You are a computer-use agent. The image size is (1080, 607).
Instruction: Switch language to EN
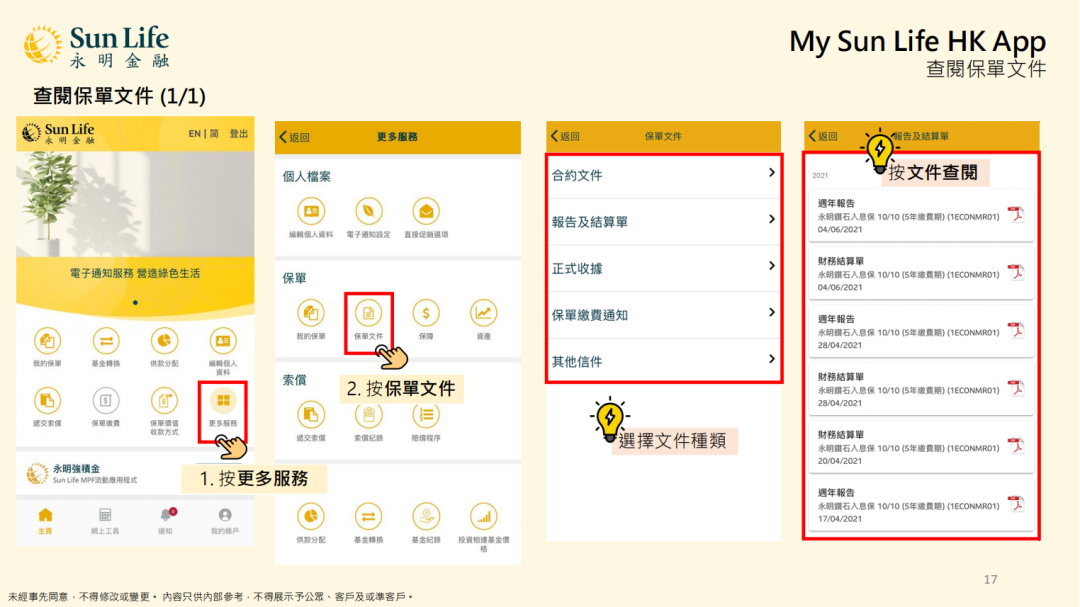(194, 134)
